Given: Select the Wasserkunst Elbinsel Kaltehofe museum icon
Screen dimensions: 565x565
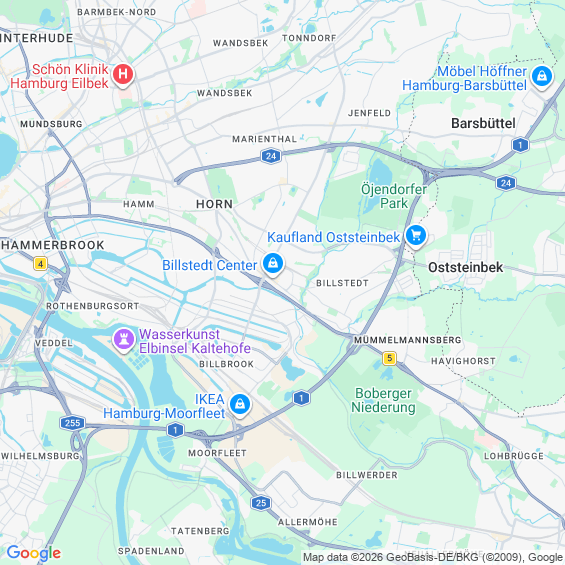Looking at the screenshot, I should point(124,339).
